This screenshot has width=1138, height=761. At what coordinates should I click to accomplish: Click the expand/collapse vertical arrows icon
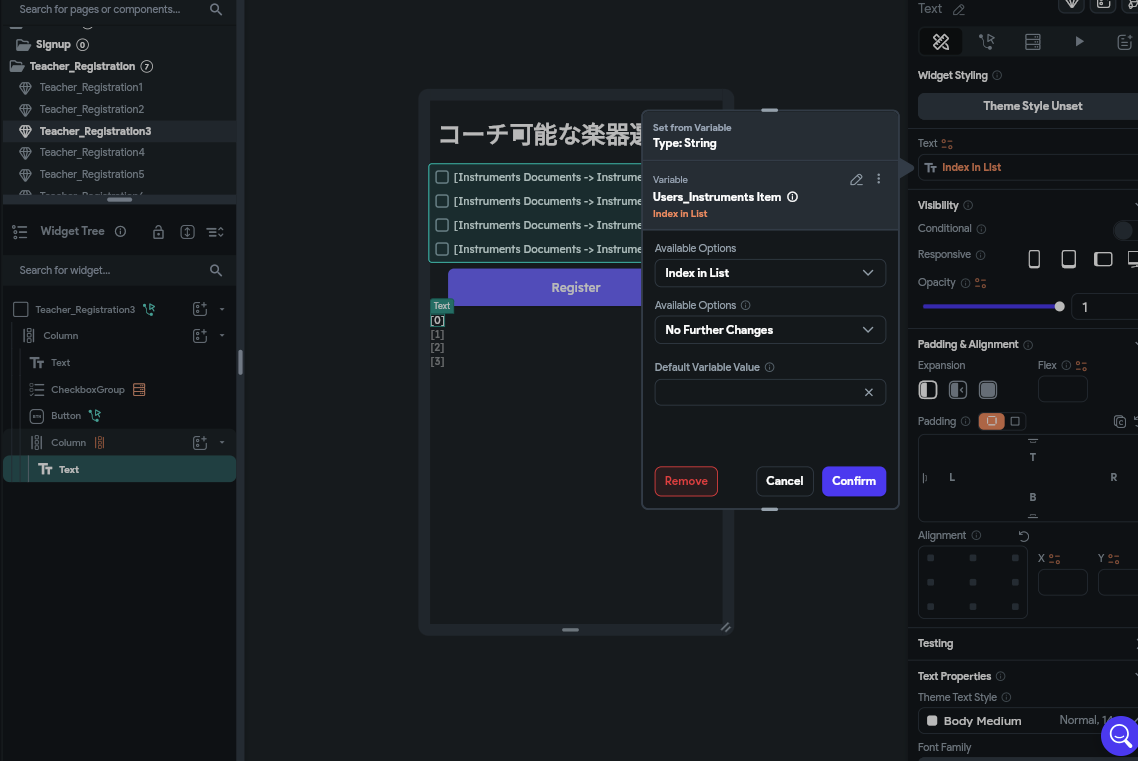(187, 232)
